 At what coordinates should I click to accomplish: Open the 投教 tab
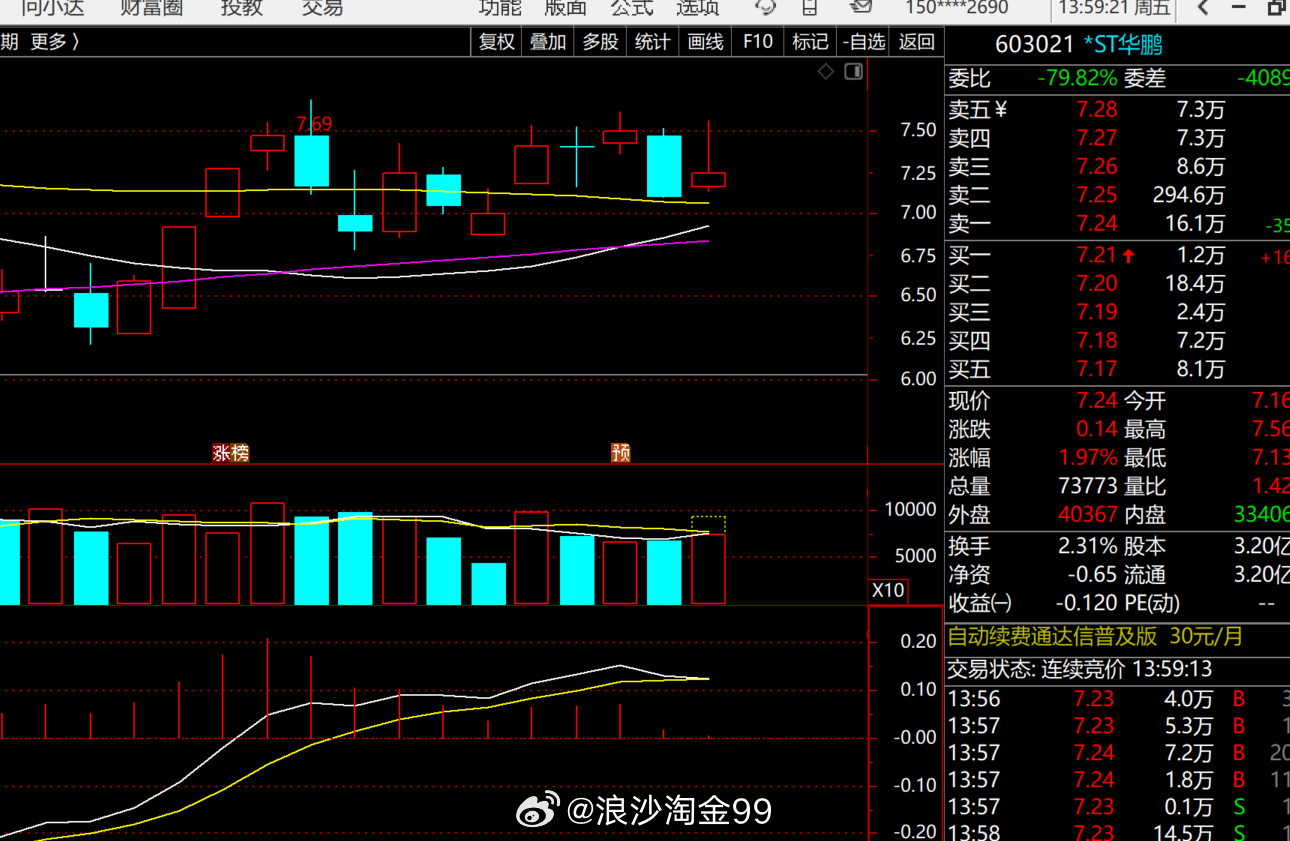coord(242,8)
